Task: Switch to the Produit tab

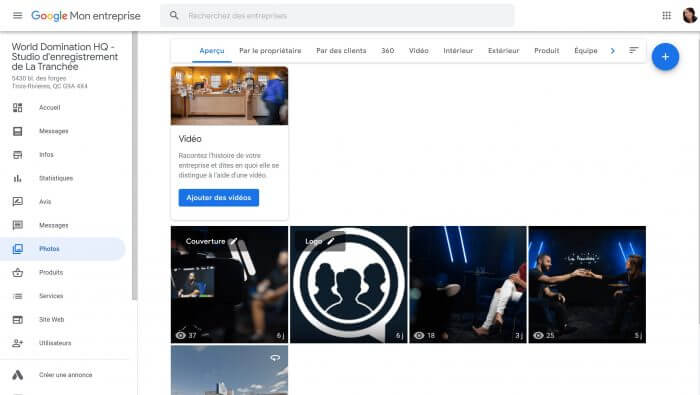Action: [x=546, y=51]
